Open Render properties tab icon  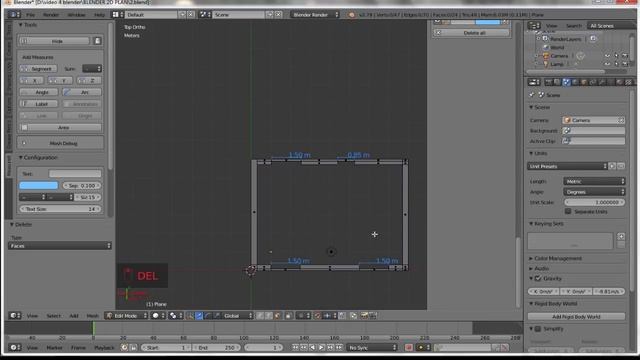click(x=549, y=82)
